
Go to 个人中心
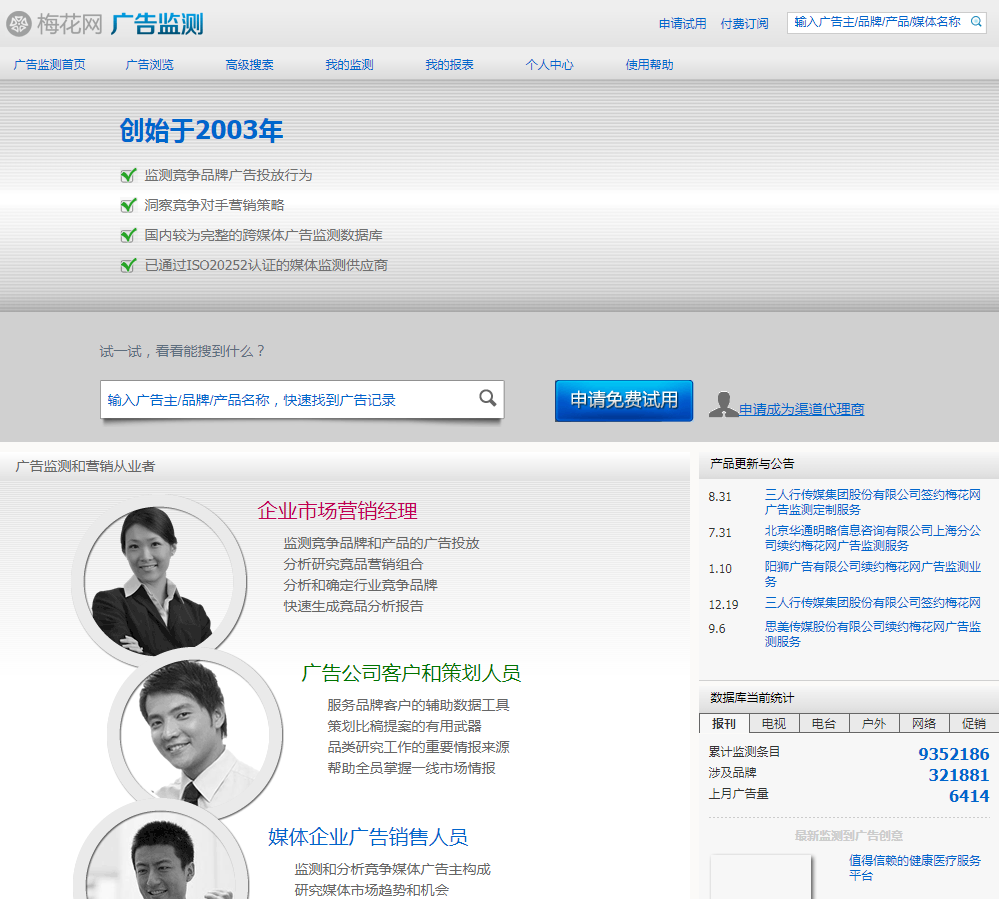pos(550,64)
